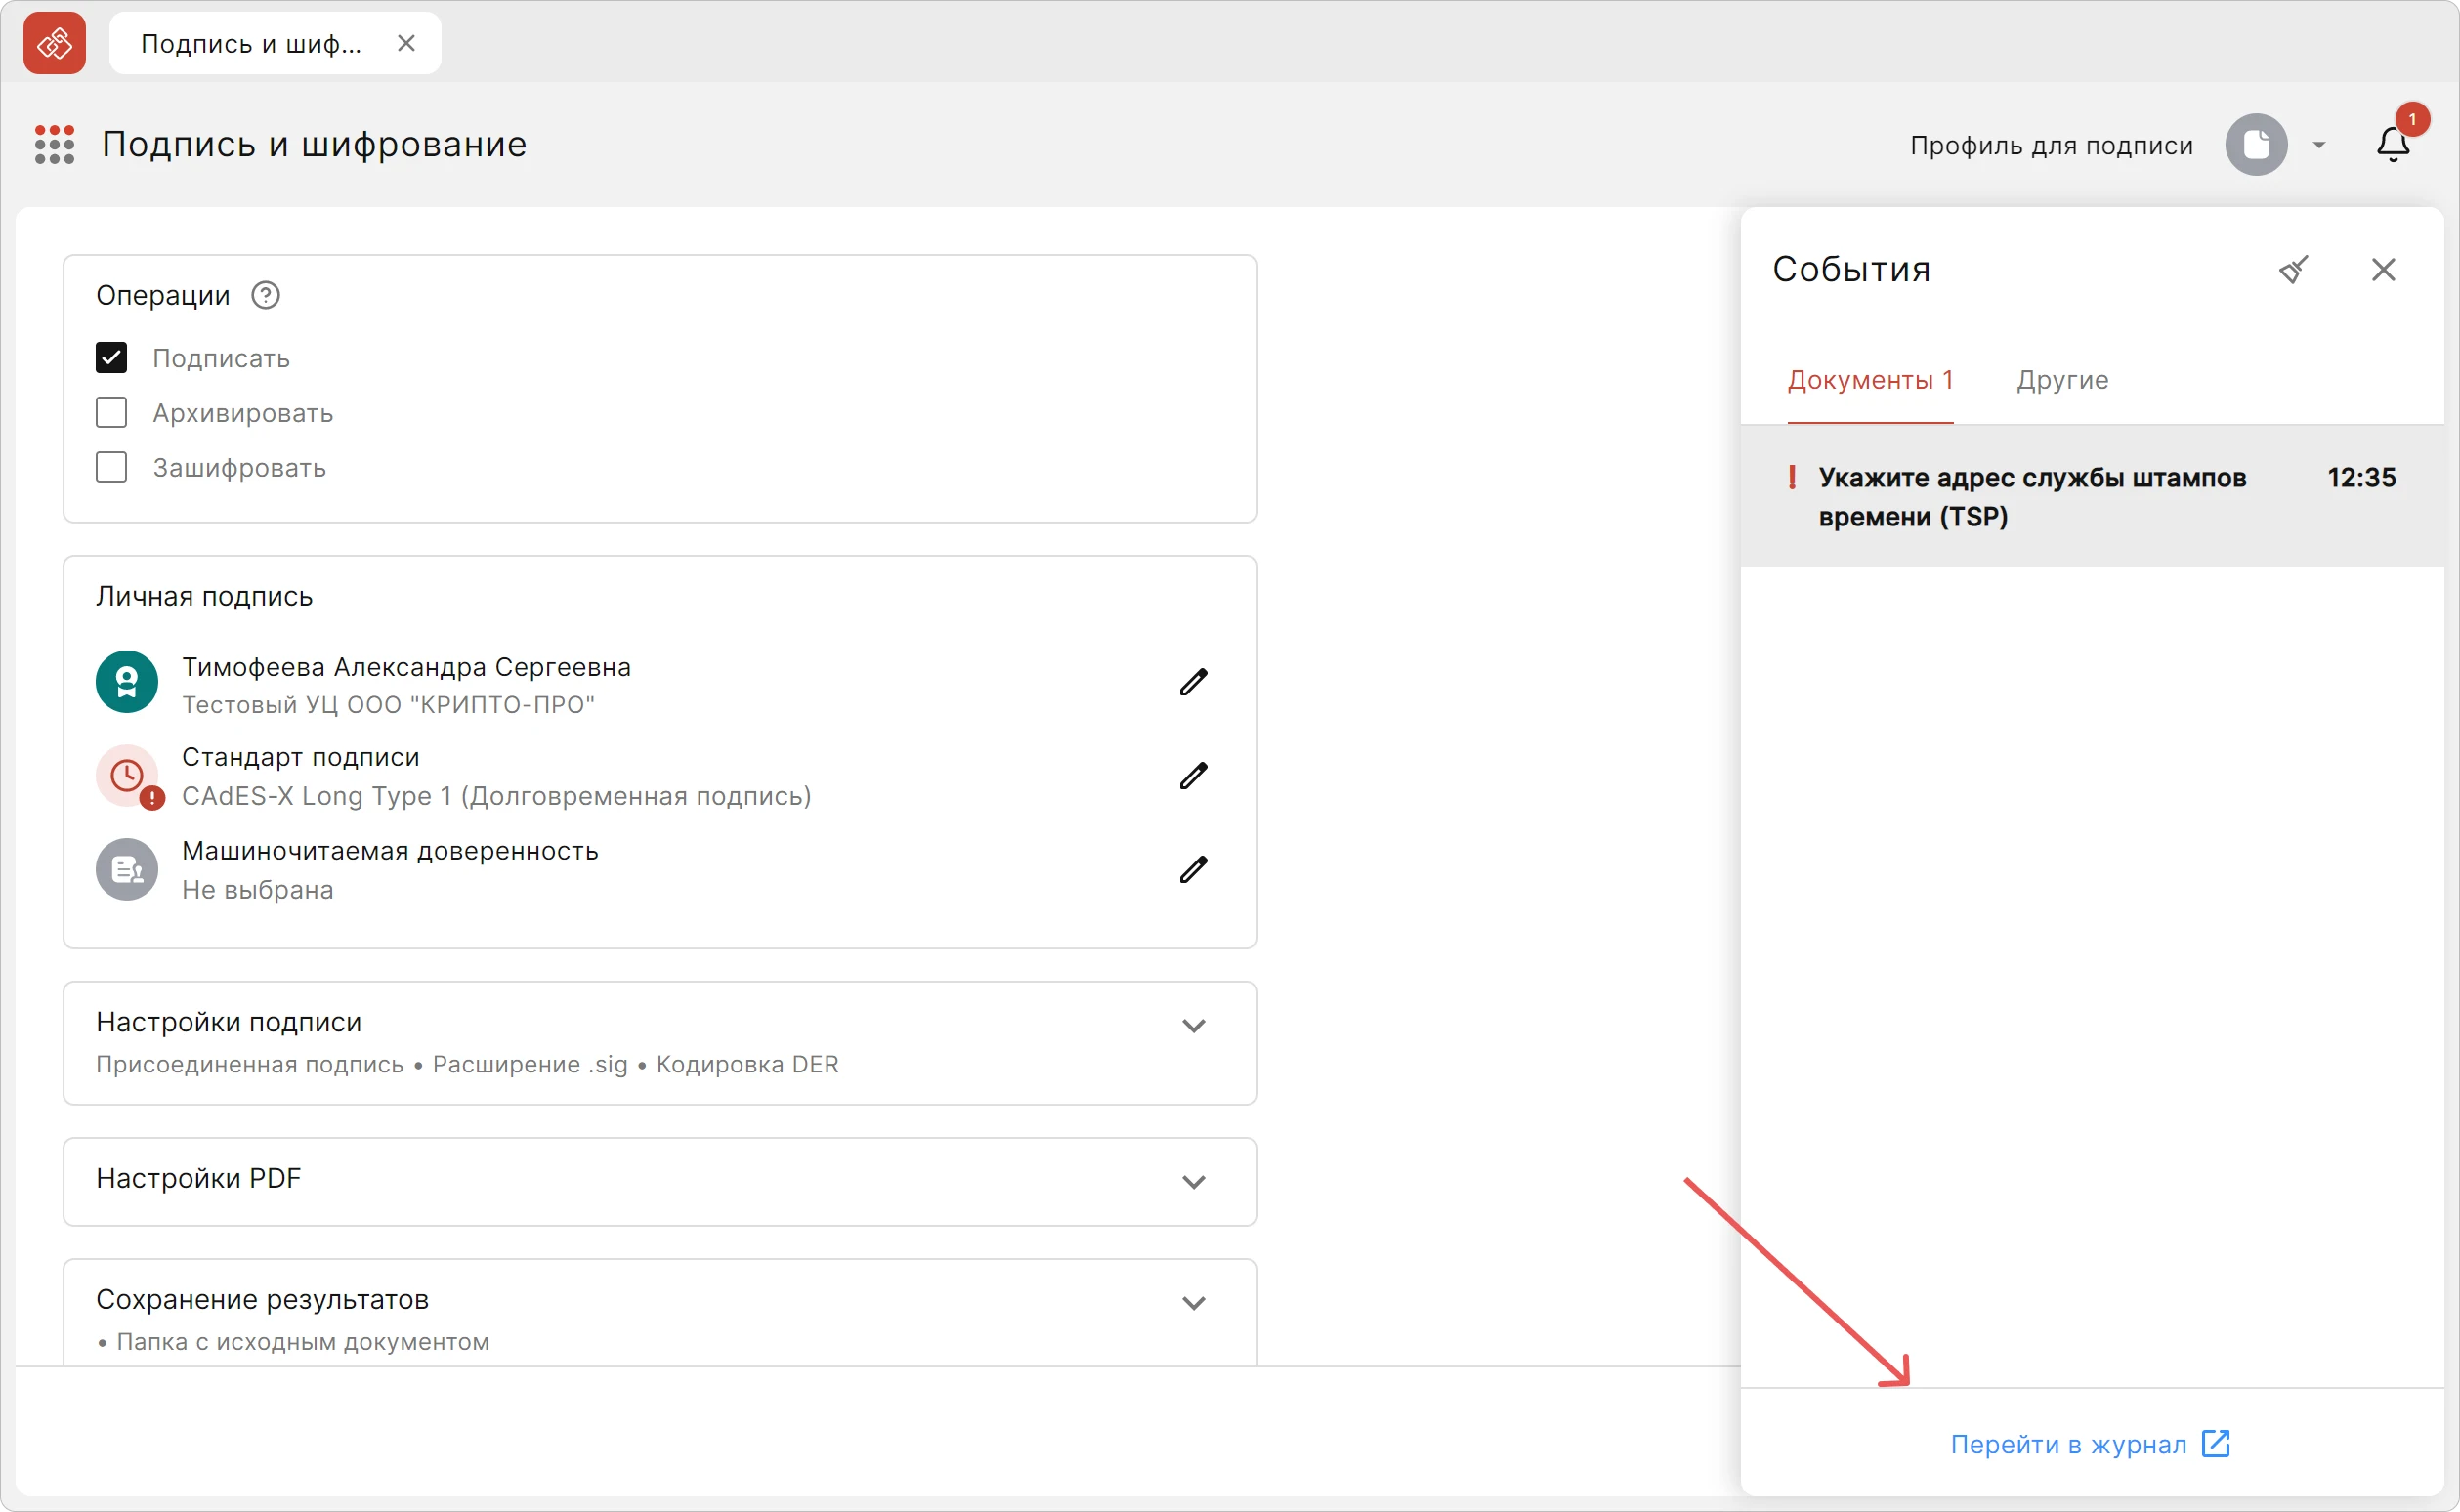The height and width of the screenshot is (1512, 2460).
Task: Click the 12:35 event timestamp
Action: pos(2361,477)
